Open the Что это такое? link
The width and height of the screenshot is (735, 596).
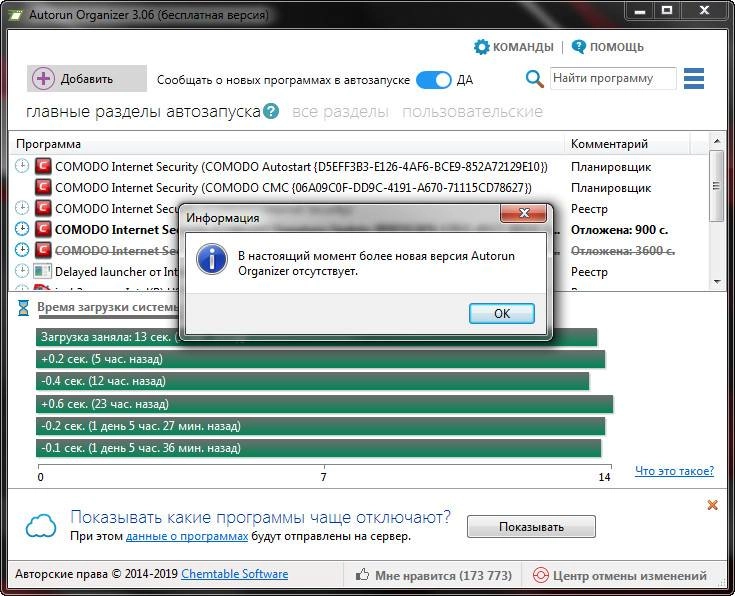[x=674, y=471]
